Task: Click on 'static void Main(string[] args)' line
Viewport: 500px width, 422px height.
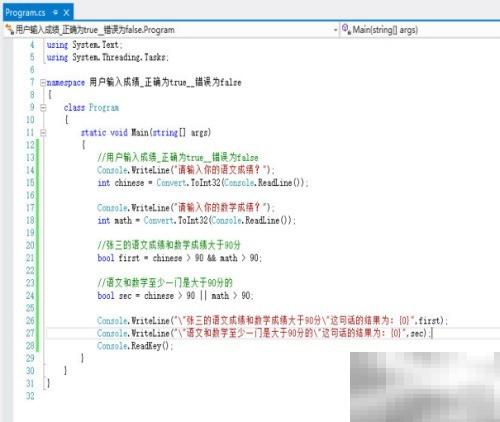Action: [146, 133]
